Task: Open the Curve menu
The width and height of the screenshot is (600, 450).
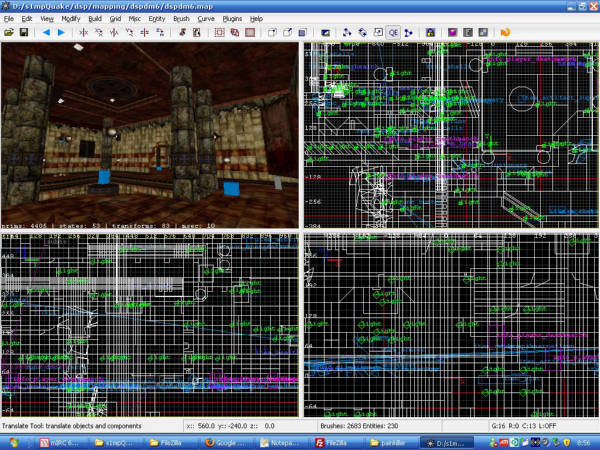Action: (x=206, y=19)
